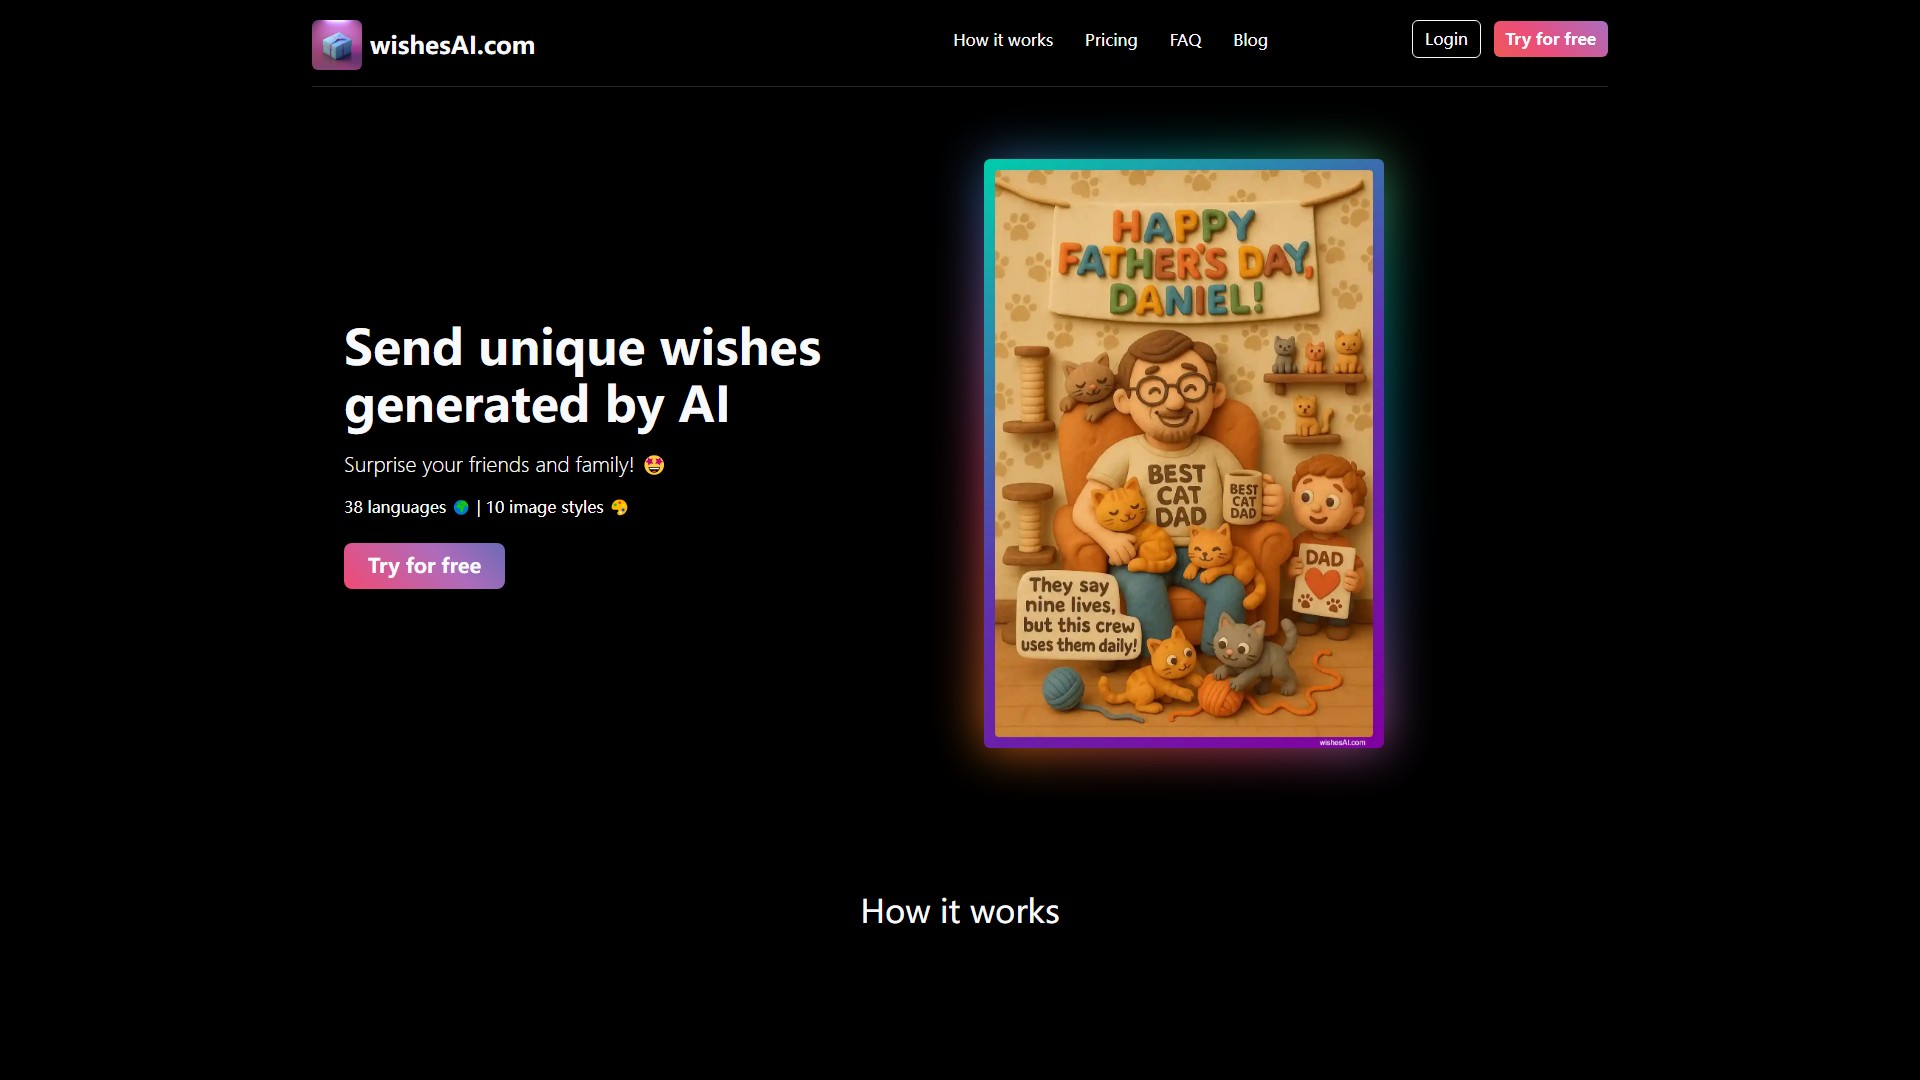Click the Send unique wishes headline
This screenshot has width=1920, height=1080.
coord(582,376)
